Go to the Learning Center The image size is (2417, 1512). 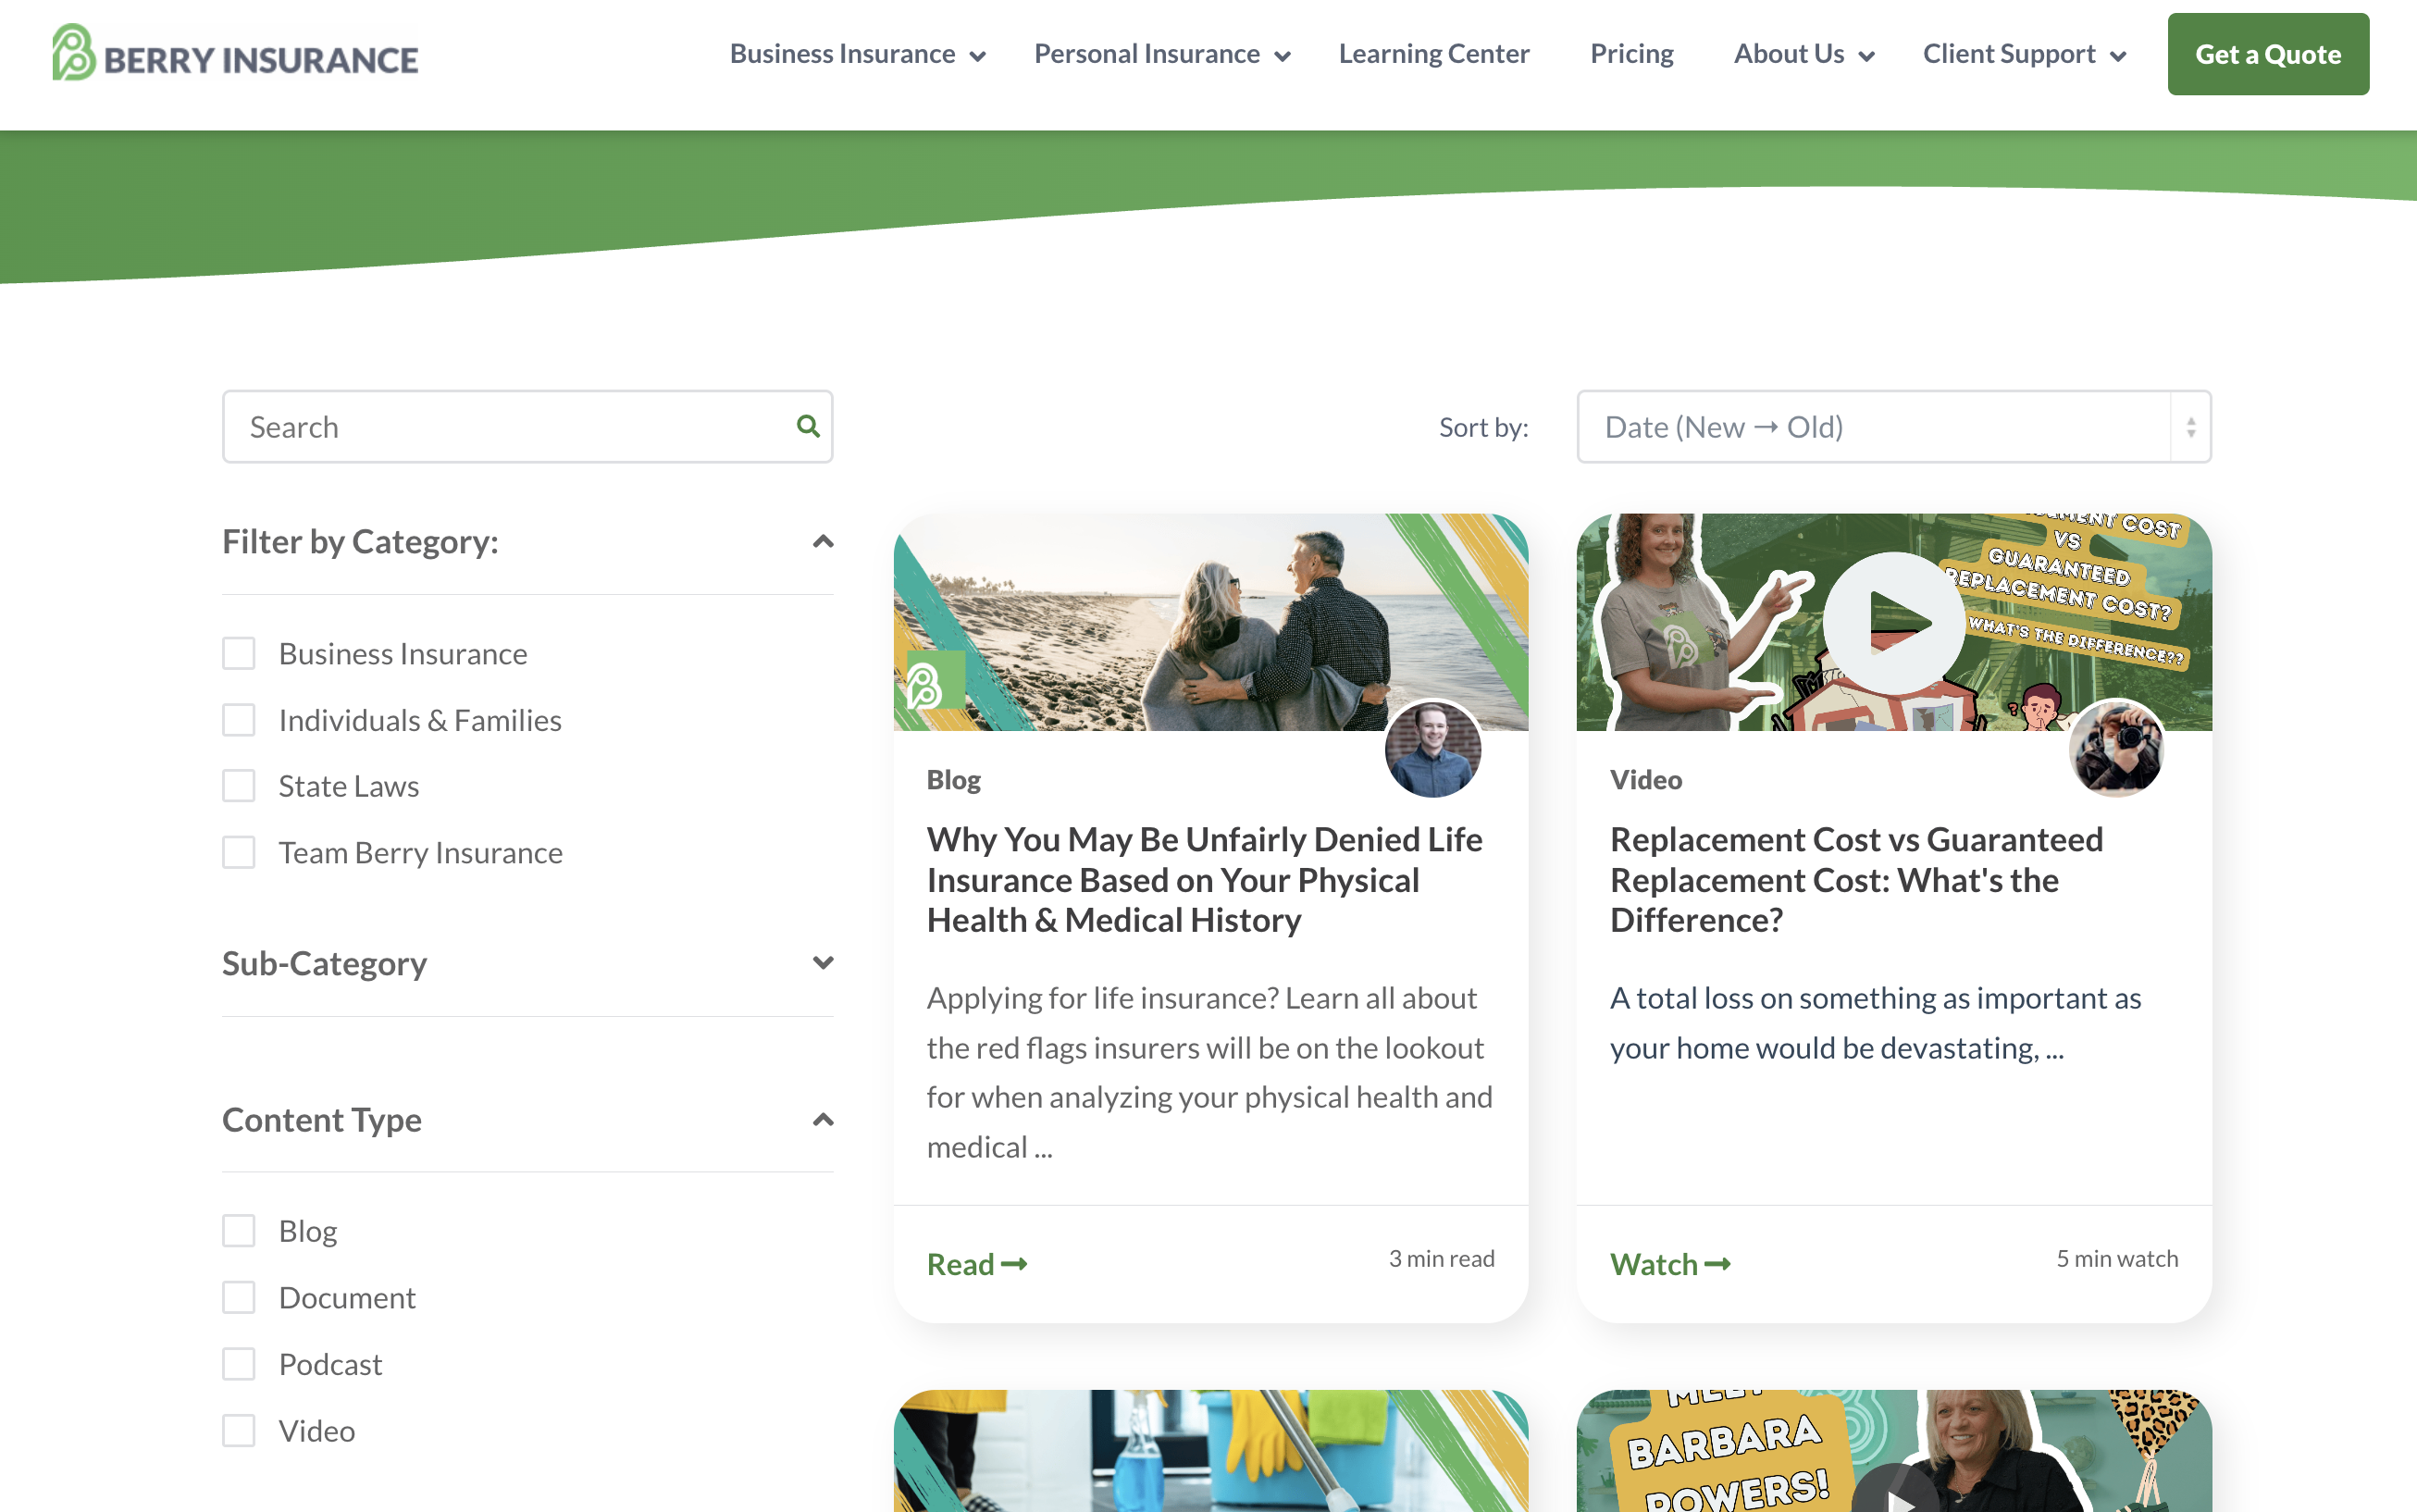tap(1434, 54)
